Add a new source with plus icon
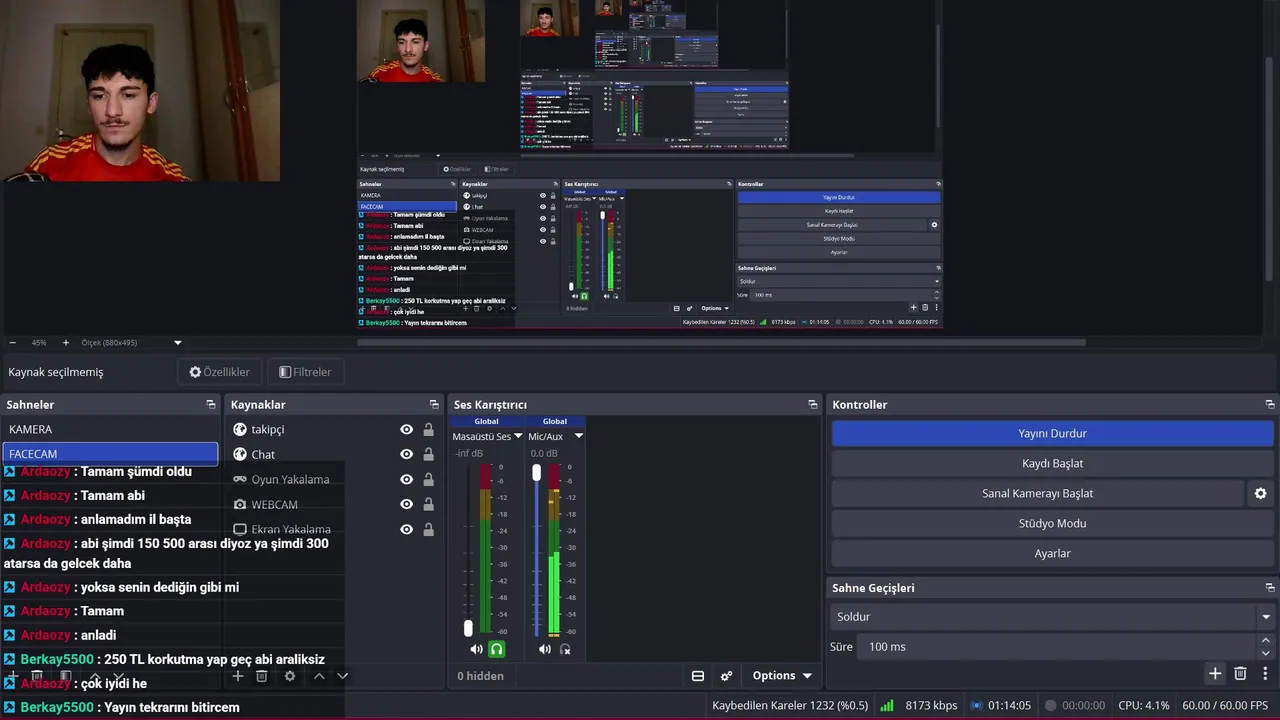 click(238, 676)
